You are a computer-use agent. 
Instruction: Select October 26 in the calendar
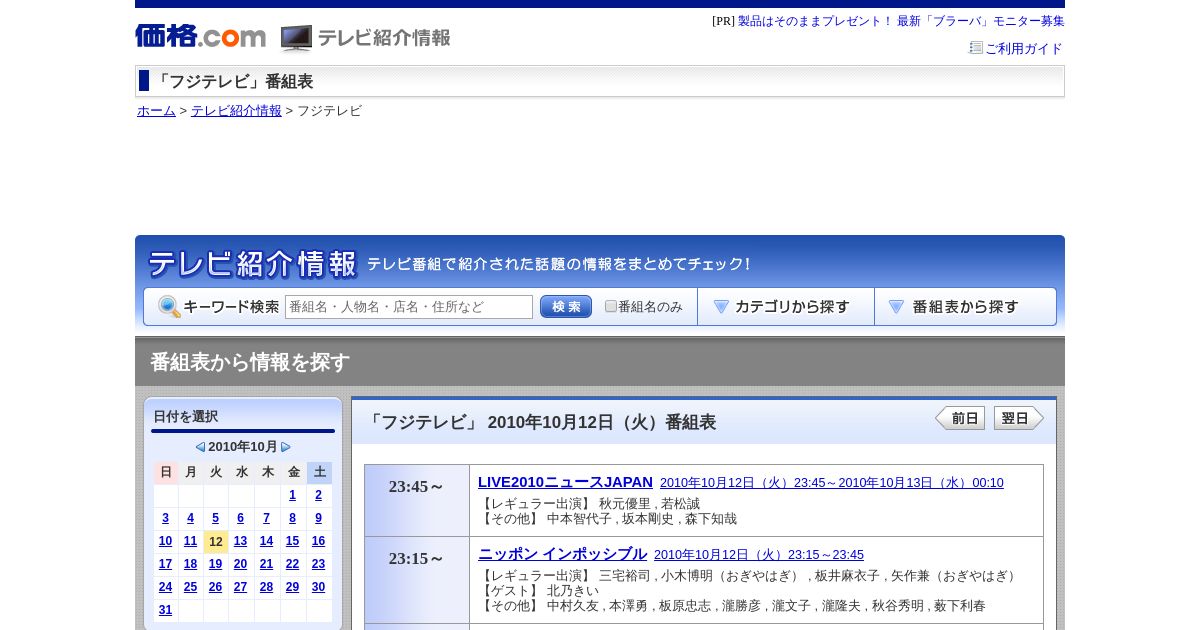[215, 587]
